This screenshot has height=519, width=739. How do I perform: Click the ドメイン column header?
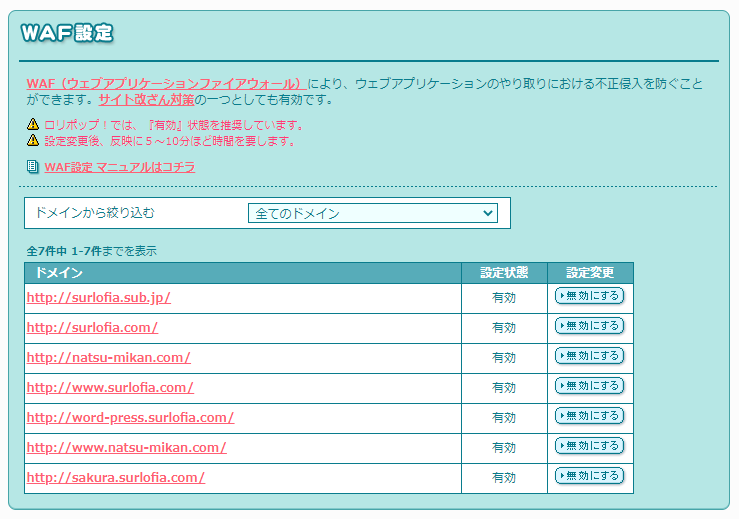tap(58, 273)
